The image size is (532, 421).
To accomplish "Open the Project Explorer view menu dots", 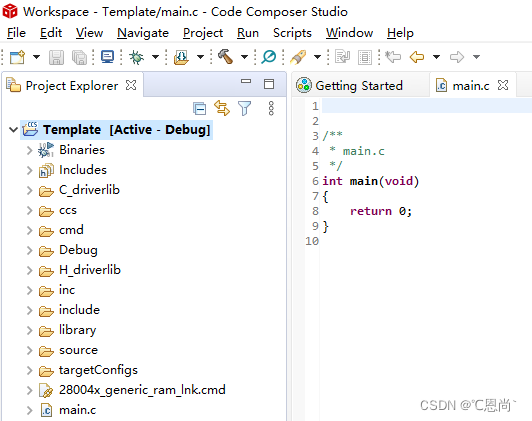I will (271, 108).
